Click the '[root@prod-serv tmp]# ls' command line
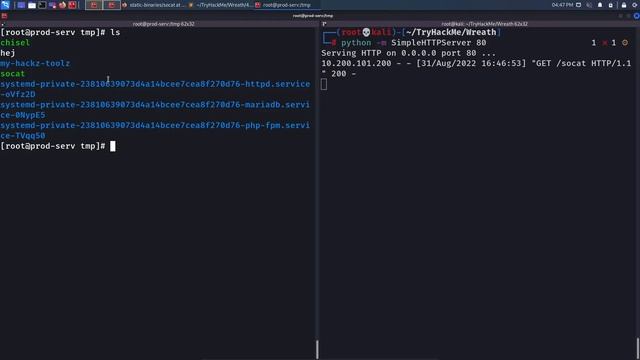 click(x=60, y=32)
